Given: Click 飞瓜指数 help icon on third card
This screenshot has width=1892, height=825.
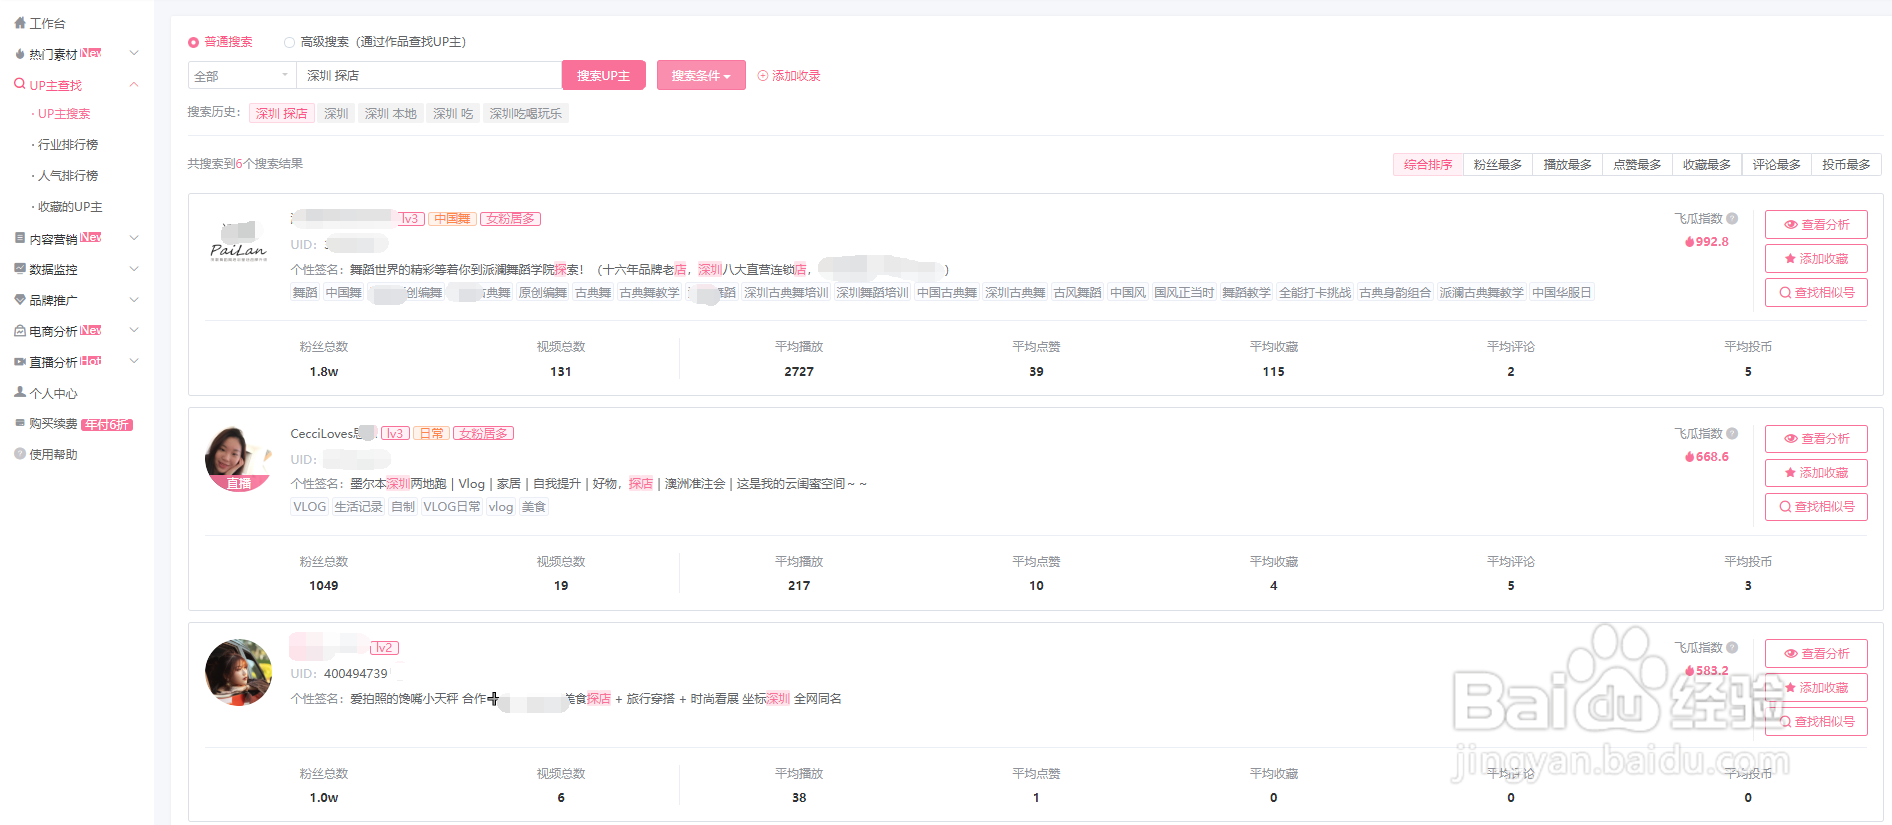Looking at the screenshot, I should point(1732,647).
